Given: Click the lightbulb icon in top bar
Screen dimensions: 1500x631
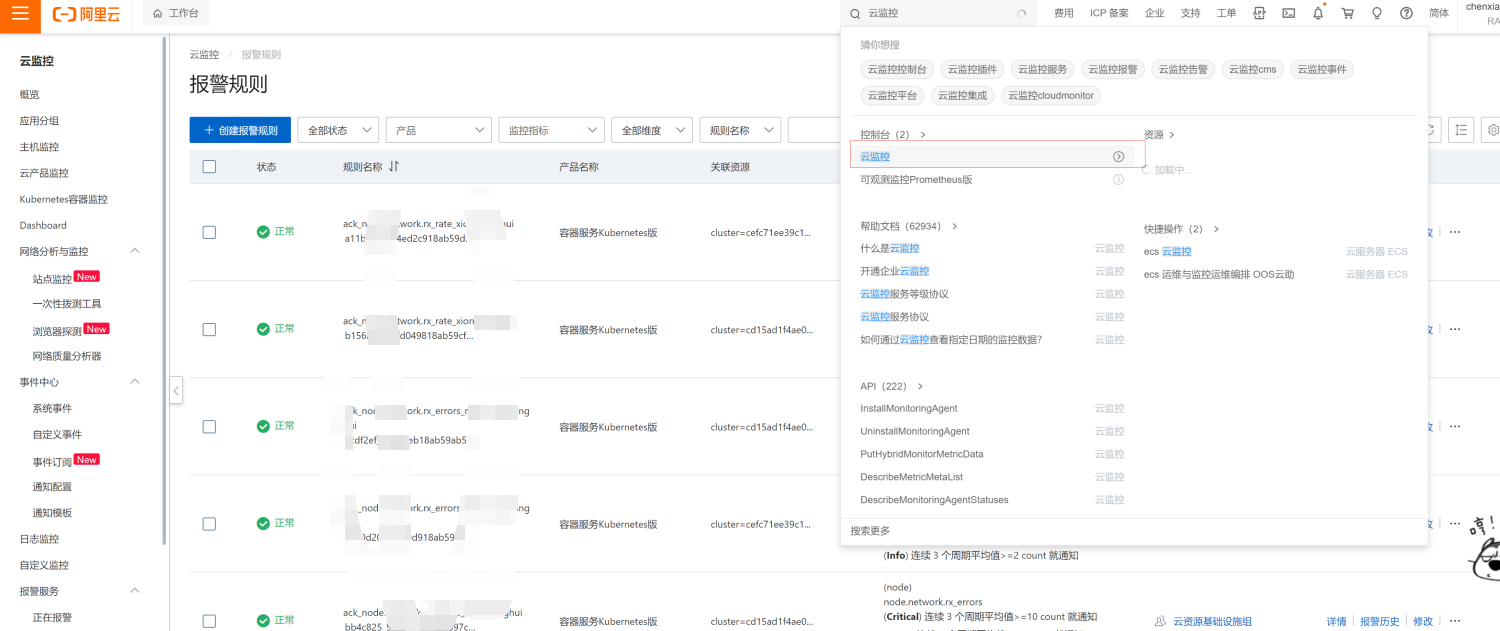Looking at the screenshot, I should (x=1377, y=14).
